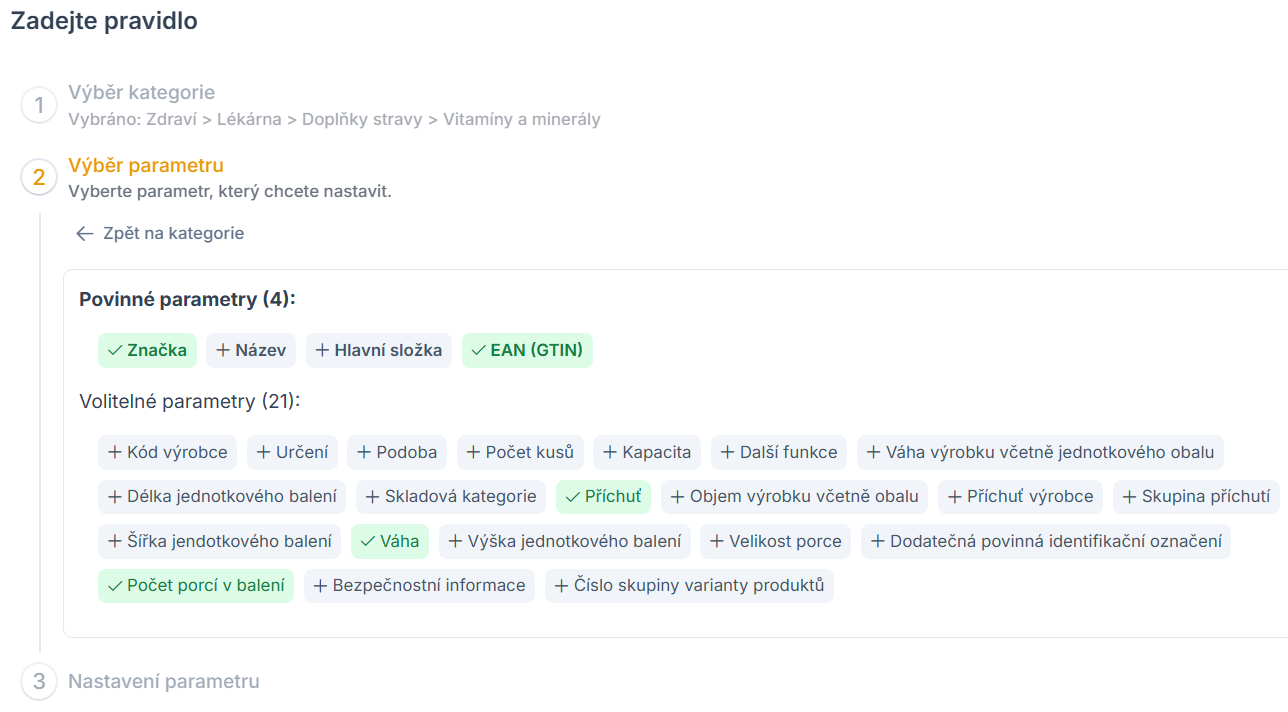The image size is (1288, 712).
Task: Click the plus icon on Název chip
Action: pos(223,350)
